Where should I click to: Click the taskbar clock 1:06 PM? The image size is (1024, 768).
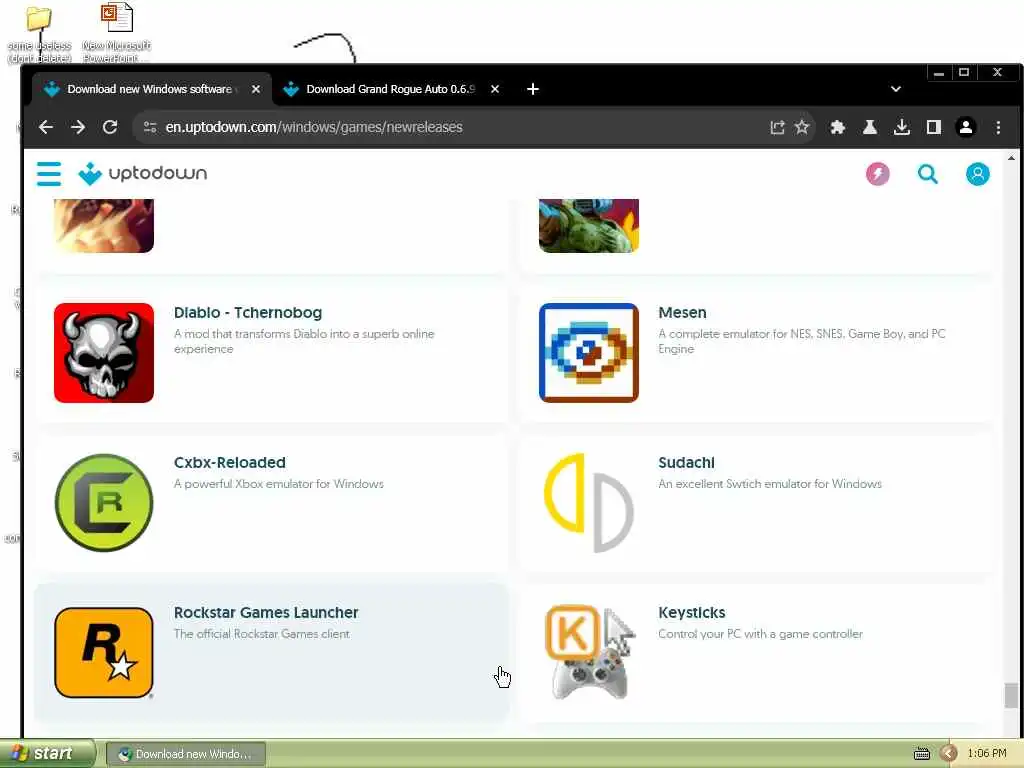[986, 754]
